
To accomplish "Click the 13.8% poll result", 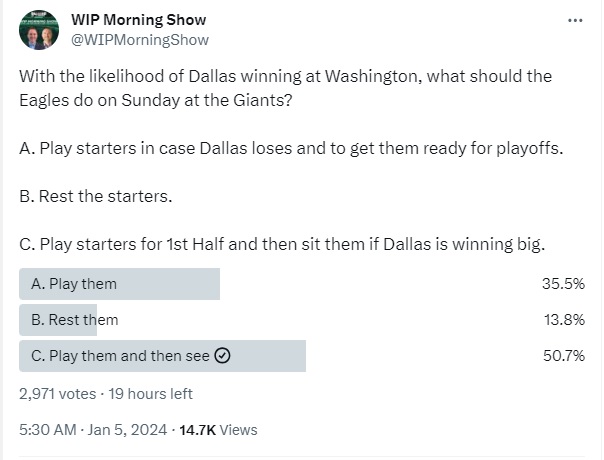I will click(x=563, y=320).
